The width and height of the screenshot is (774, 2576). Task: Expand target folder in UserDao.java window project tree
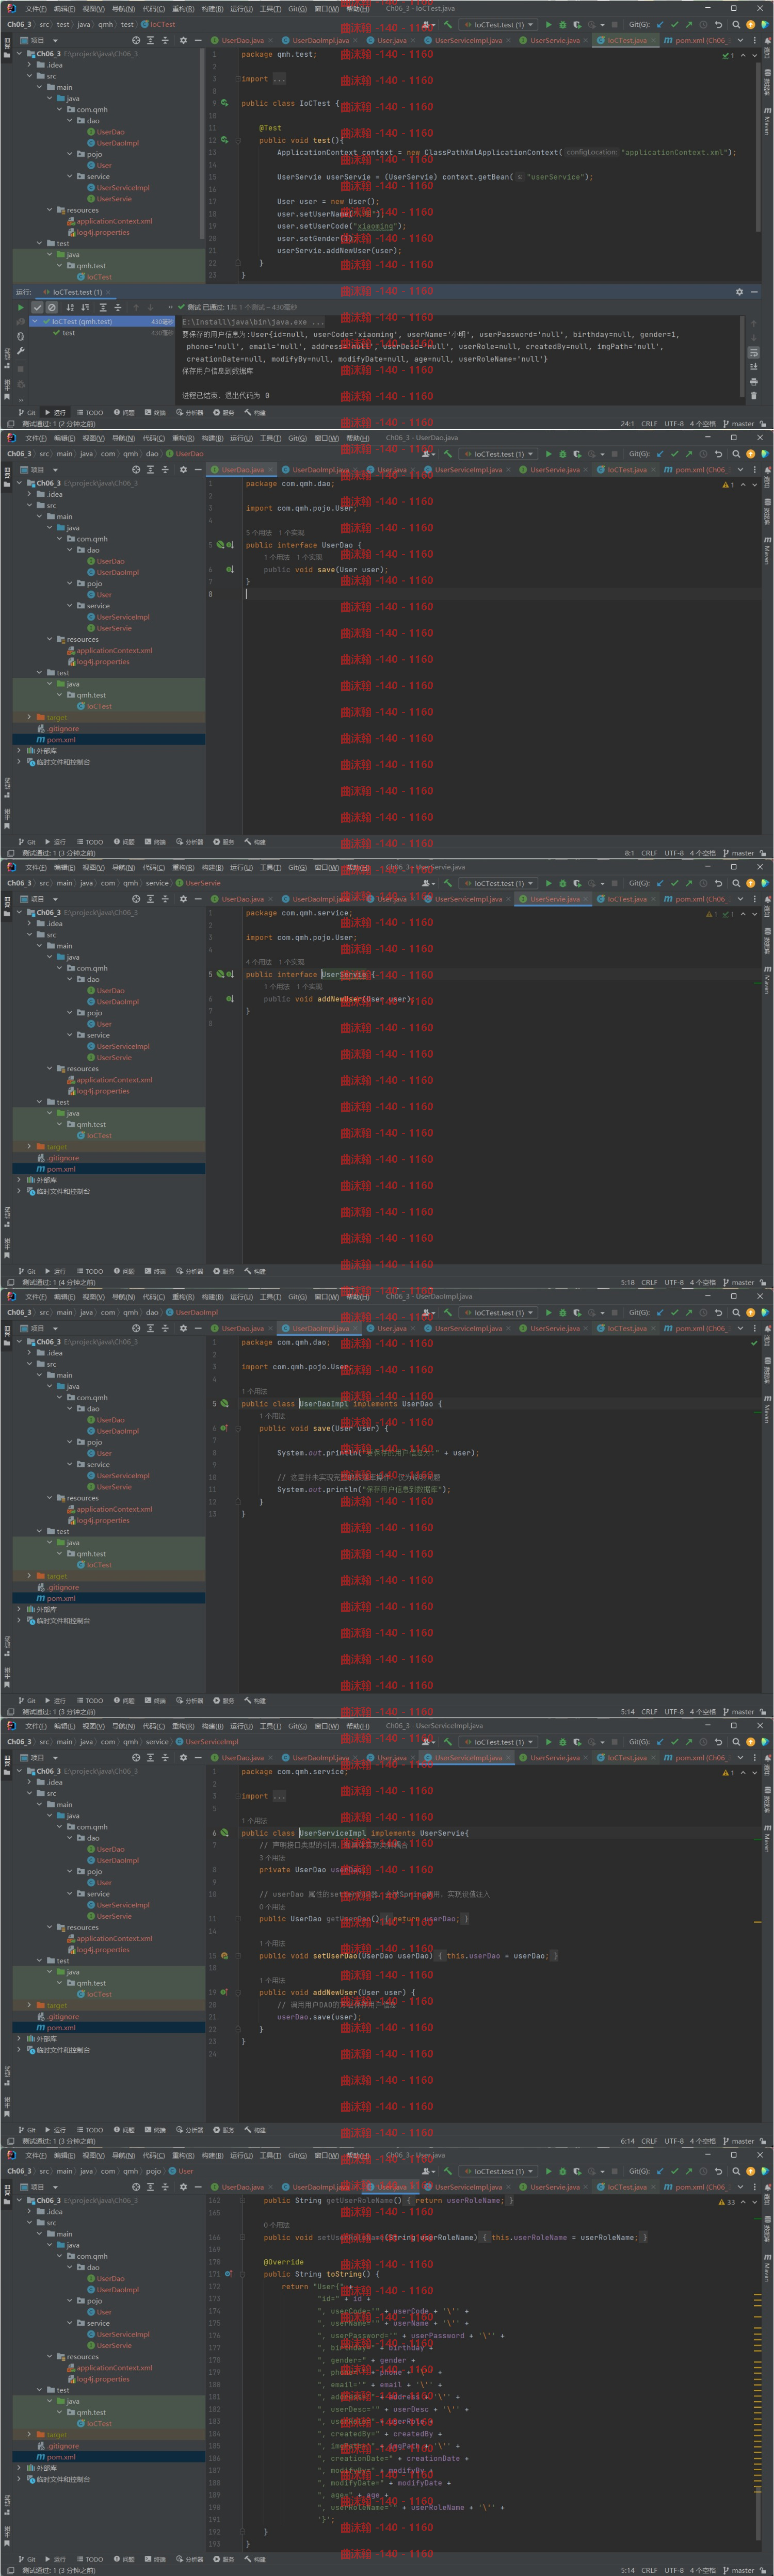point(29,717)
